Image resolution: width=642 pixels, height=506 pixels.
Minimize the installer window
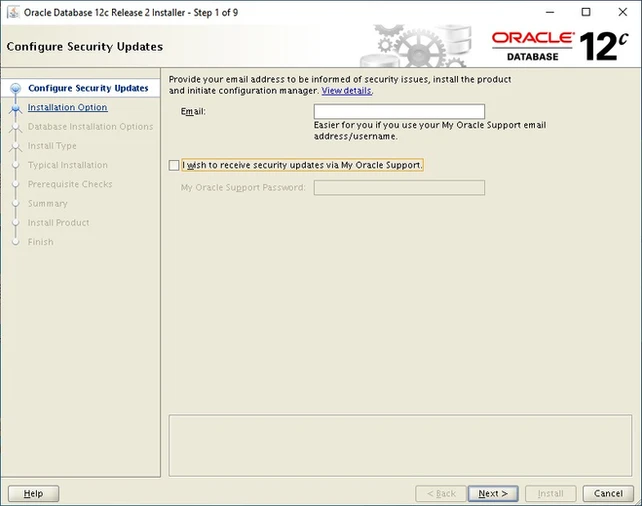click(x=550, y=12)
